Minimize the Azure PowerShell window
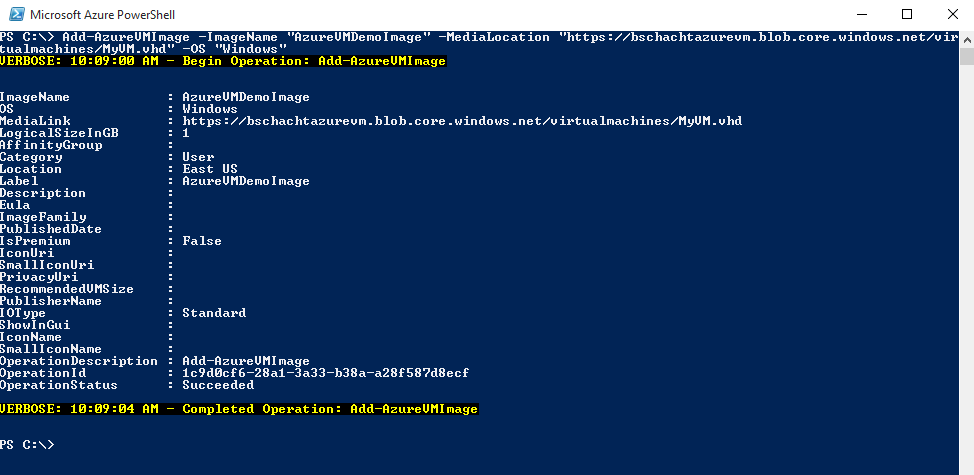The image size is (974, 475). click(859, 14)
